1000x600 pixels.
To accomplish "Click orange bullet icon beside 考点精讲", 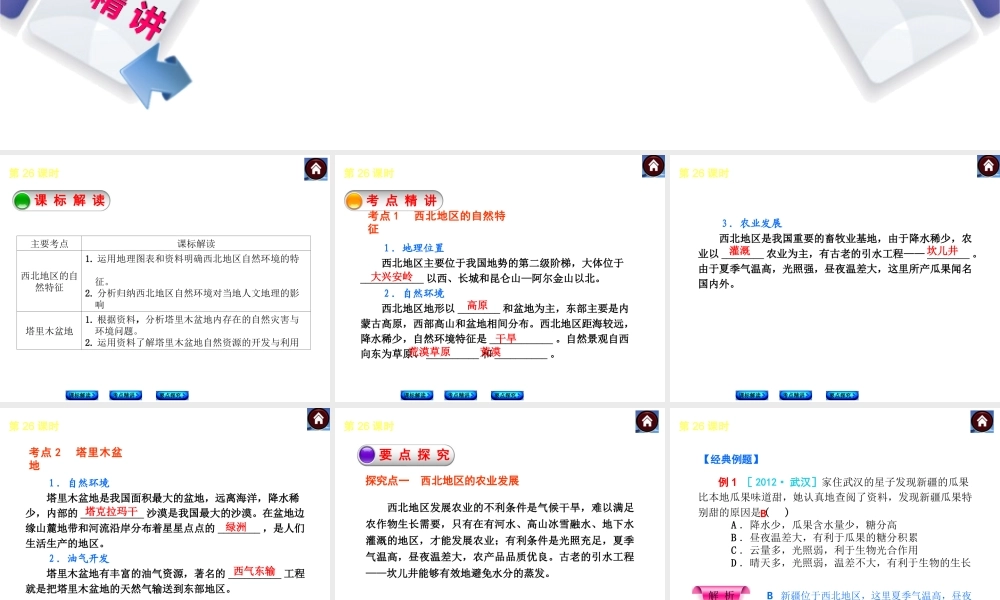I will 354,201.
